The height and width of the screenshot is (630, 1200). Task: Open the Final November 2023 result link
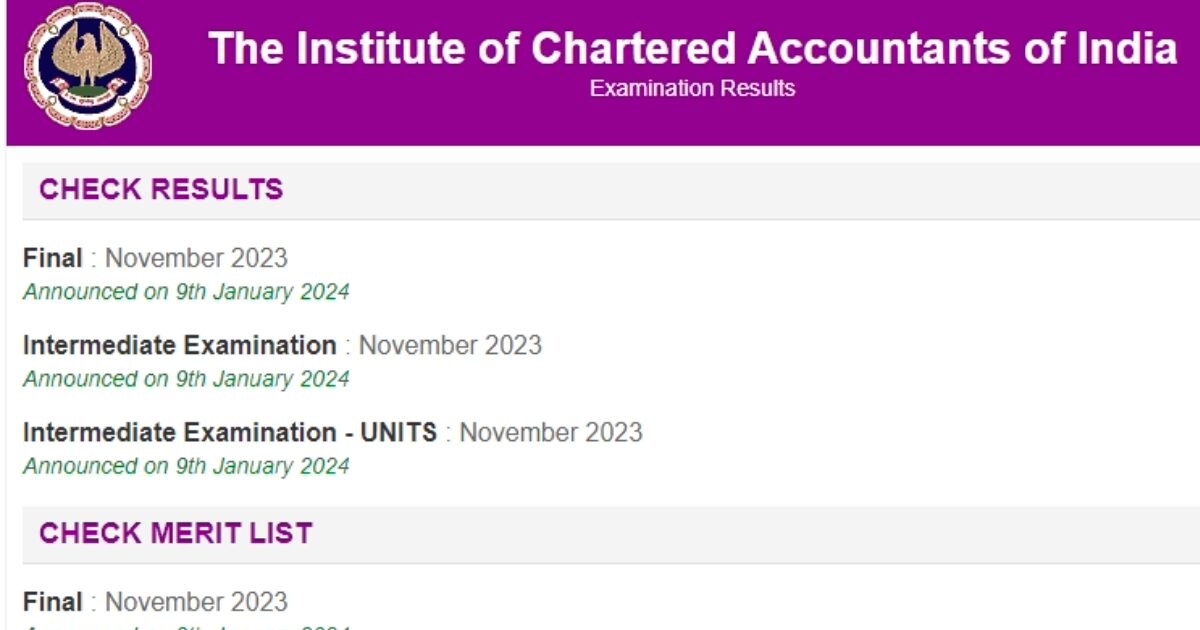point(155,258)
